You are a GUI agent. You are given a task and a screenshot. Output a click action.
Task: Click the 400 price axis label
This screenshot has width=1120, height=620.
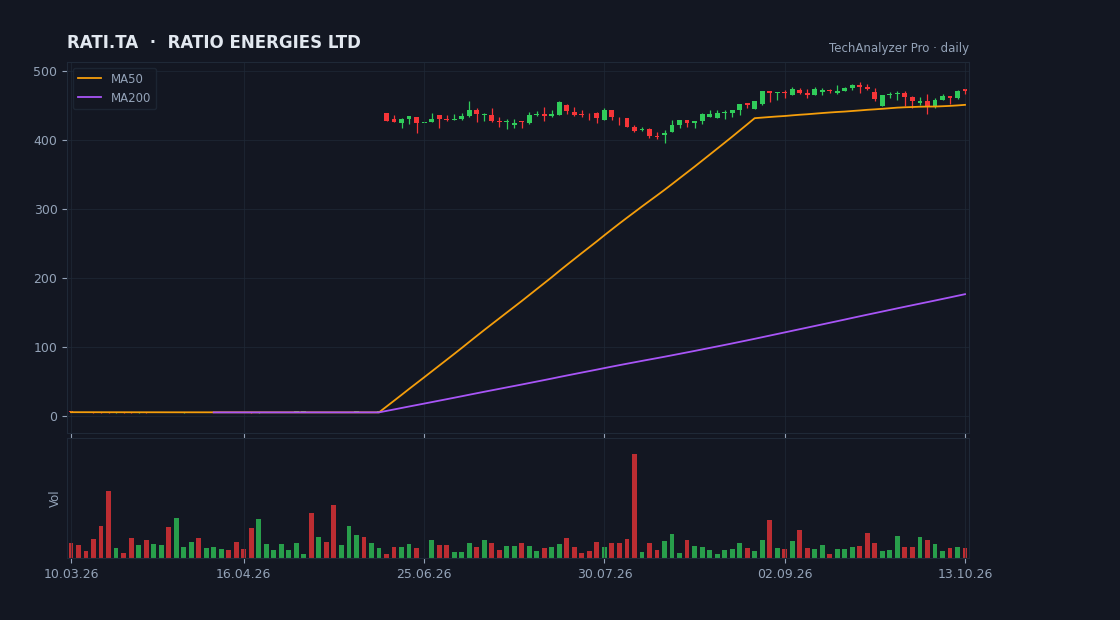tap(46, 141)
